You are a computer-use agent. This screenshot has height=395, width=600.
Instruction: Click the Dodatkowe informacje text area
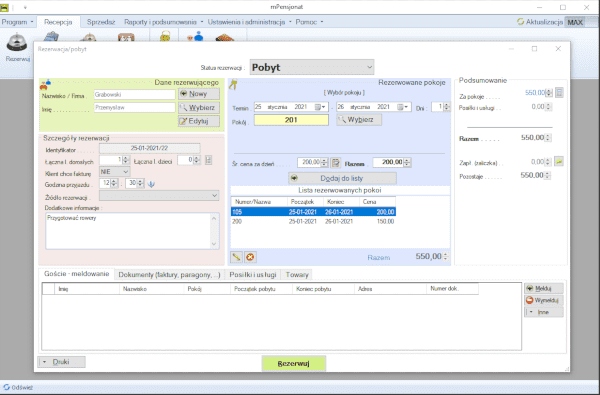128,231
